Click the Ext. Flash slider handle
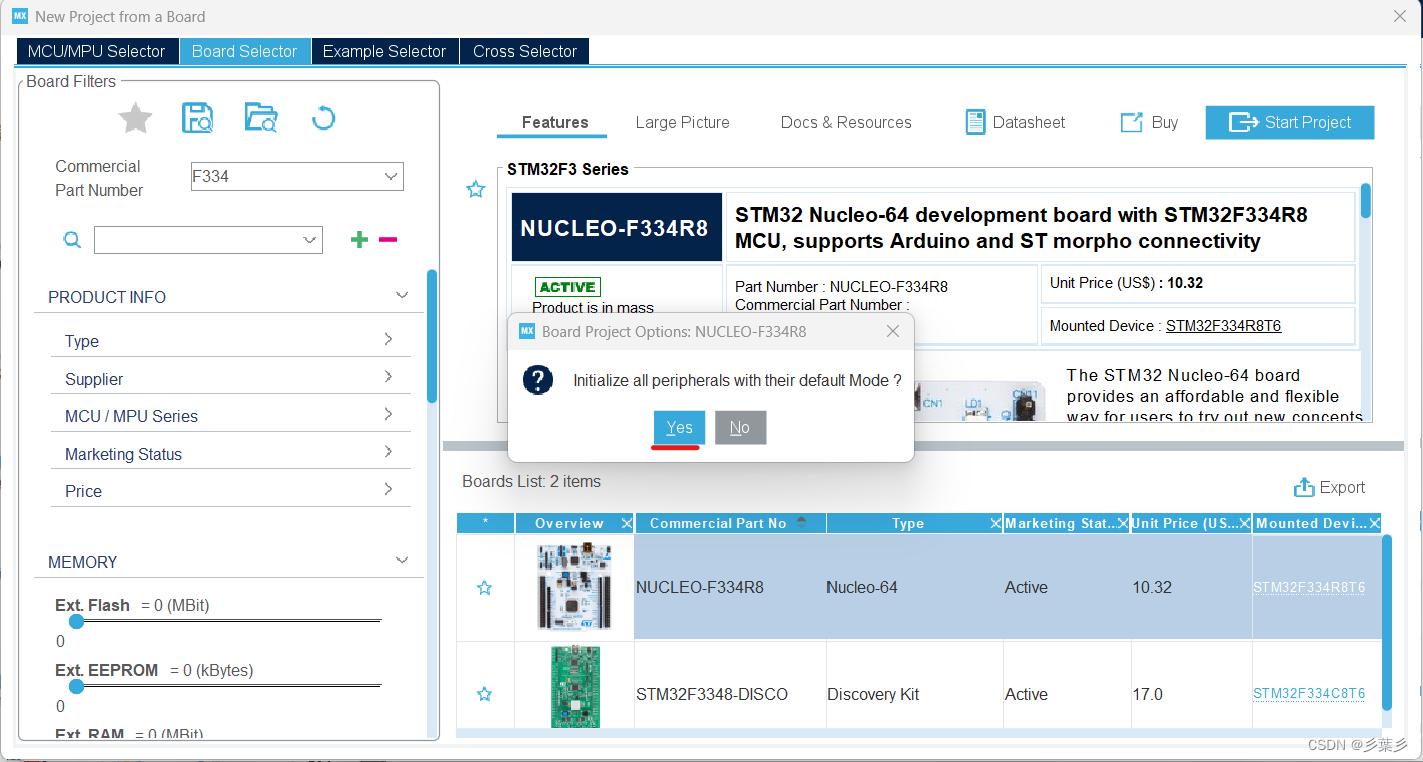The height and width of the screenshot is (762, 1423). [76, 621]
